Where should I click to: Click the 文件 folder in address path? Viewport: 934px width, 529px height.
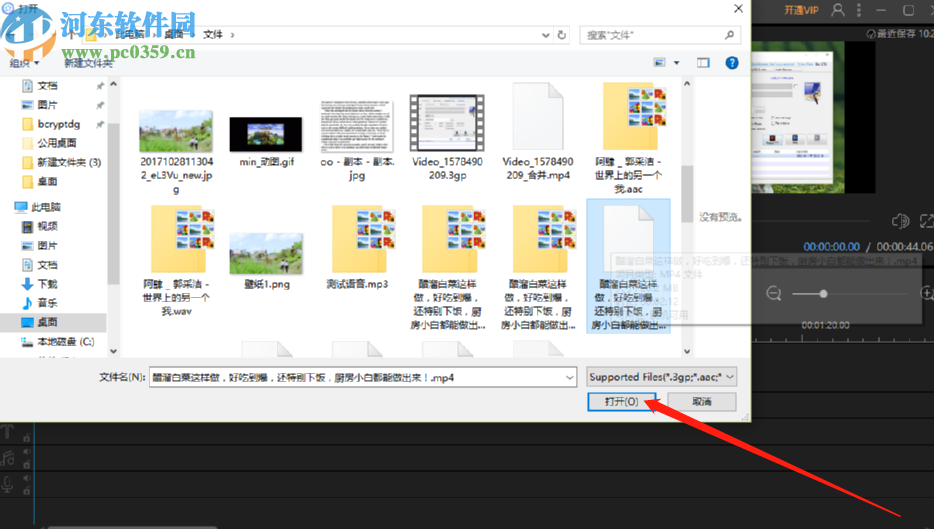pyautogui.click(x=213, y=35)
